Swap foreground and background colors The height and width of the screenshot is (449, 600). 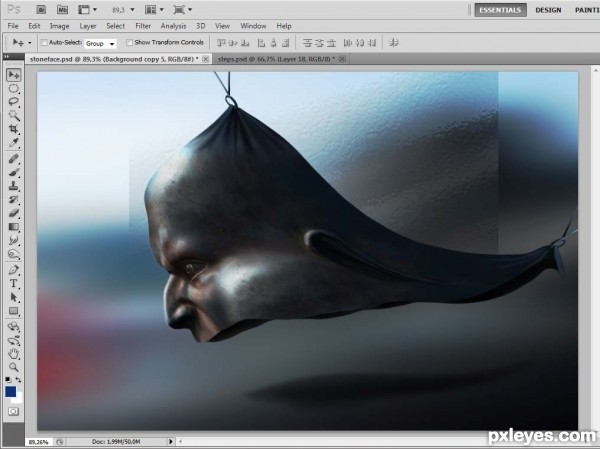(18, 380)
